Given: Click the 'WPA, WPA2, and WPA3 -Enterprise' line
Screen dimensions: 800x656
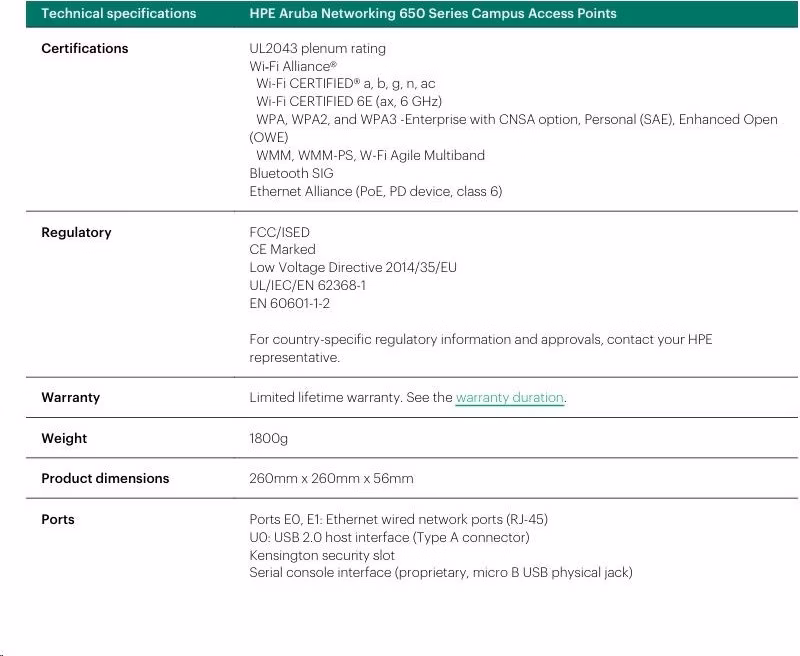Looking at the screenshot, I should tap(516, 119).
